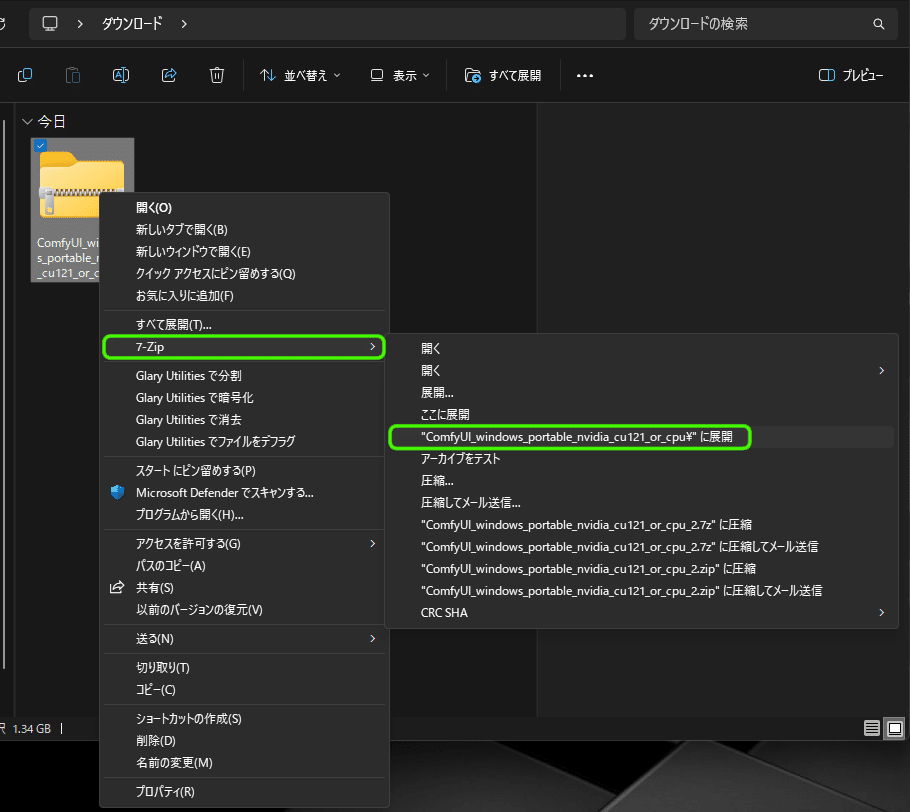Image resolution: width=910 pixels, height=812 pixels.
Task: Choose 展開... in the 7-Zip submenu
Action: [x=641, y=393]
